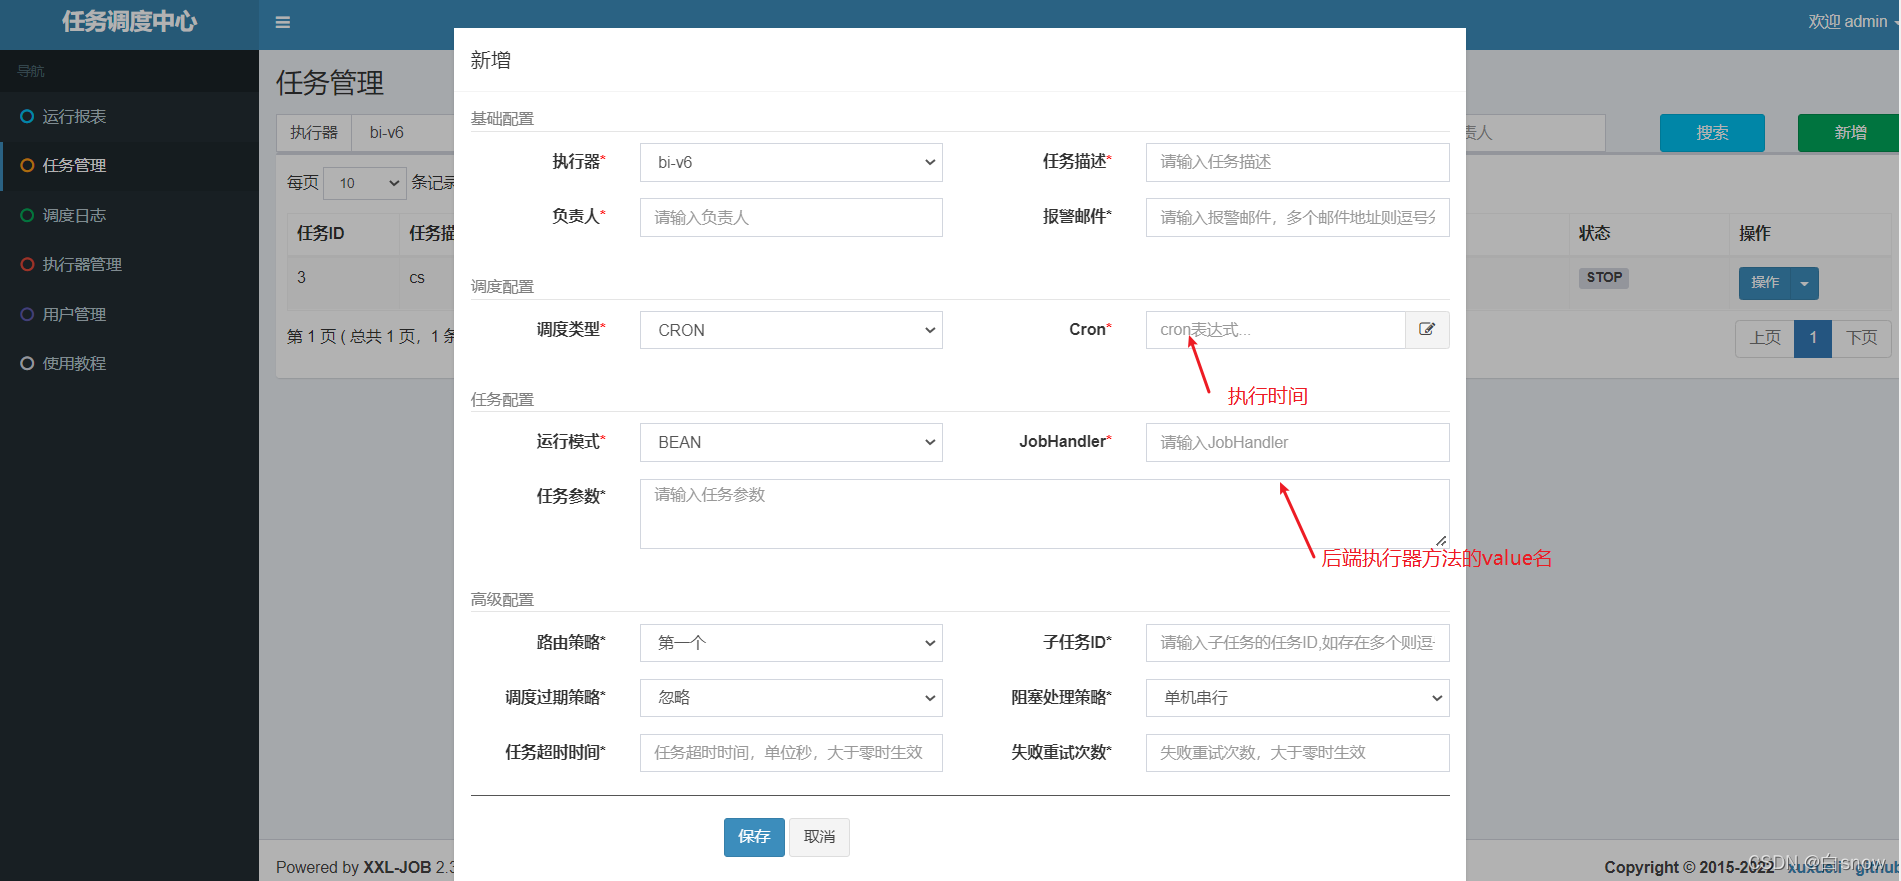Screen dimensions: 1901x881
Task: Focus the 任务描述 input field
Action: 1297,162
